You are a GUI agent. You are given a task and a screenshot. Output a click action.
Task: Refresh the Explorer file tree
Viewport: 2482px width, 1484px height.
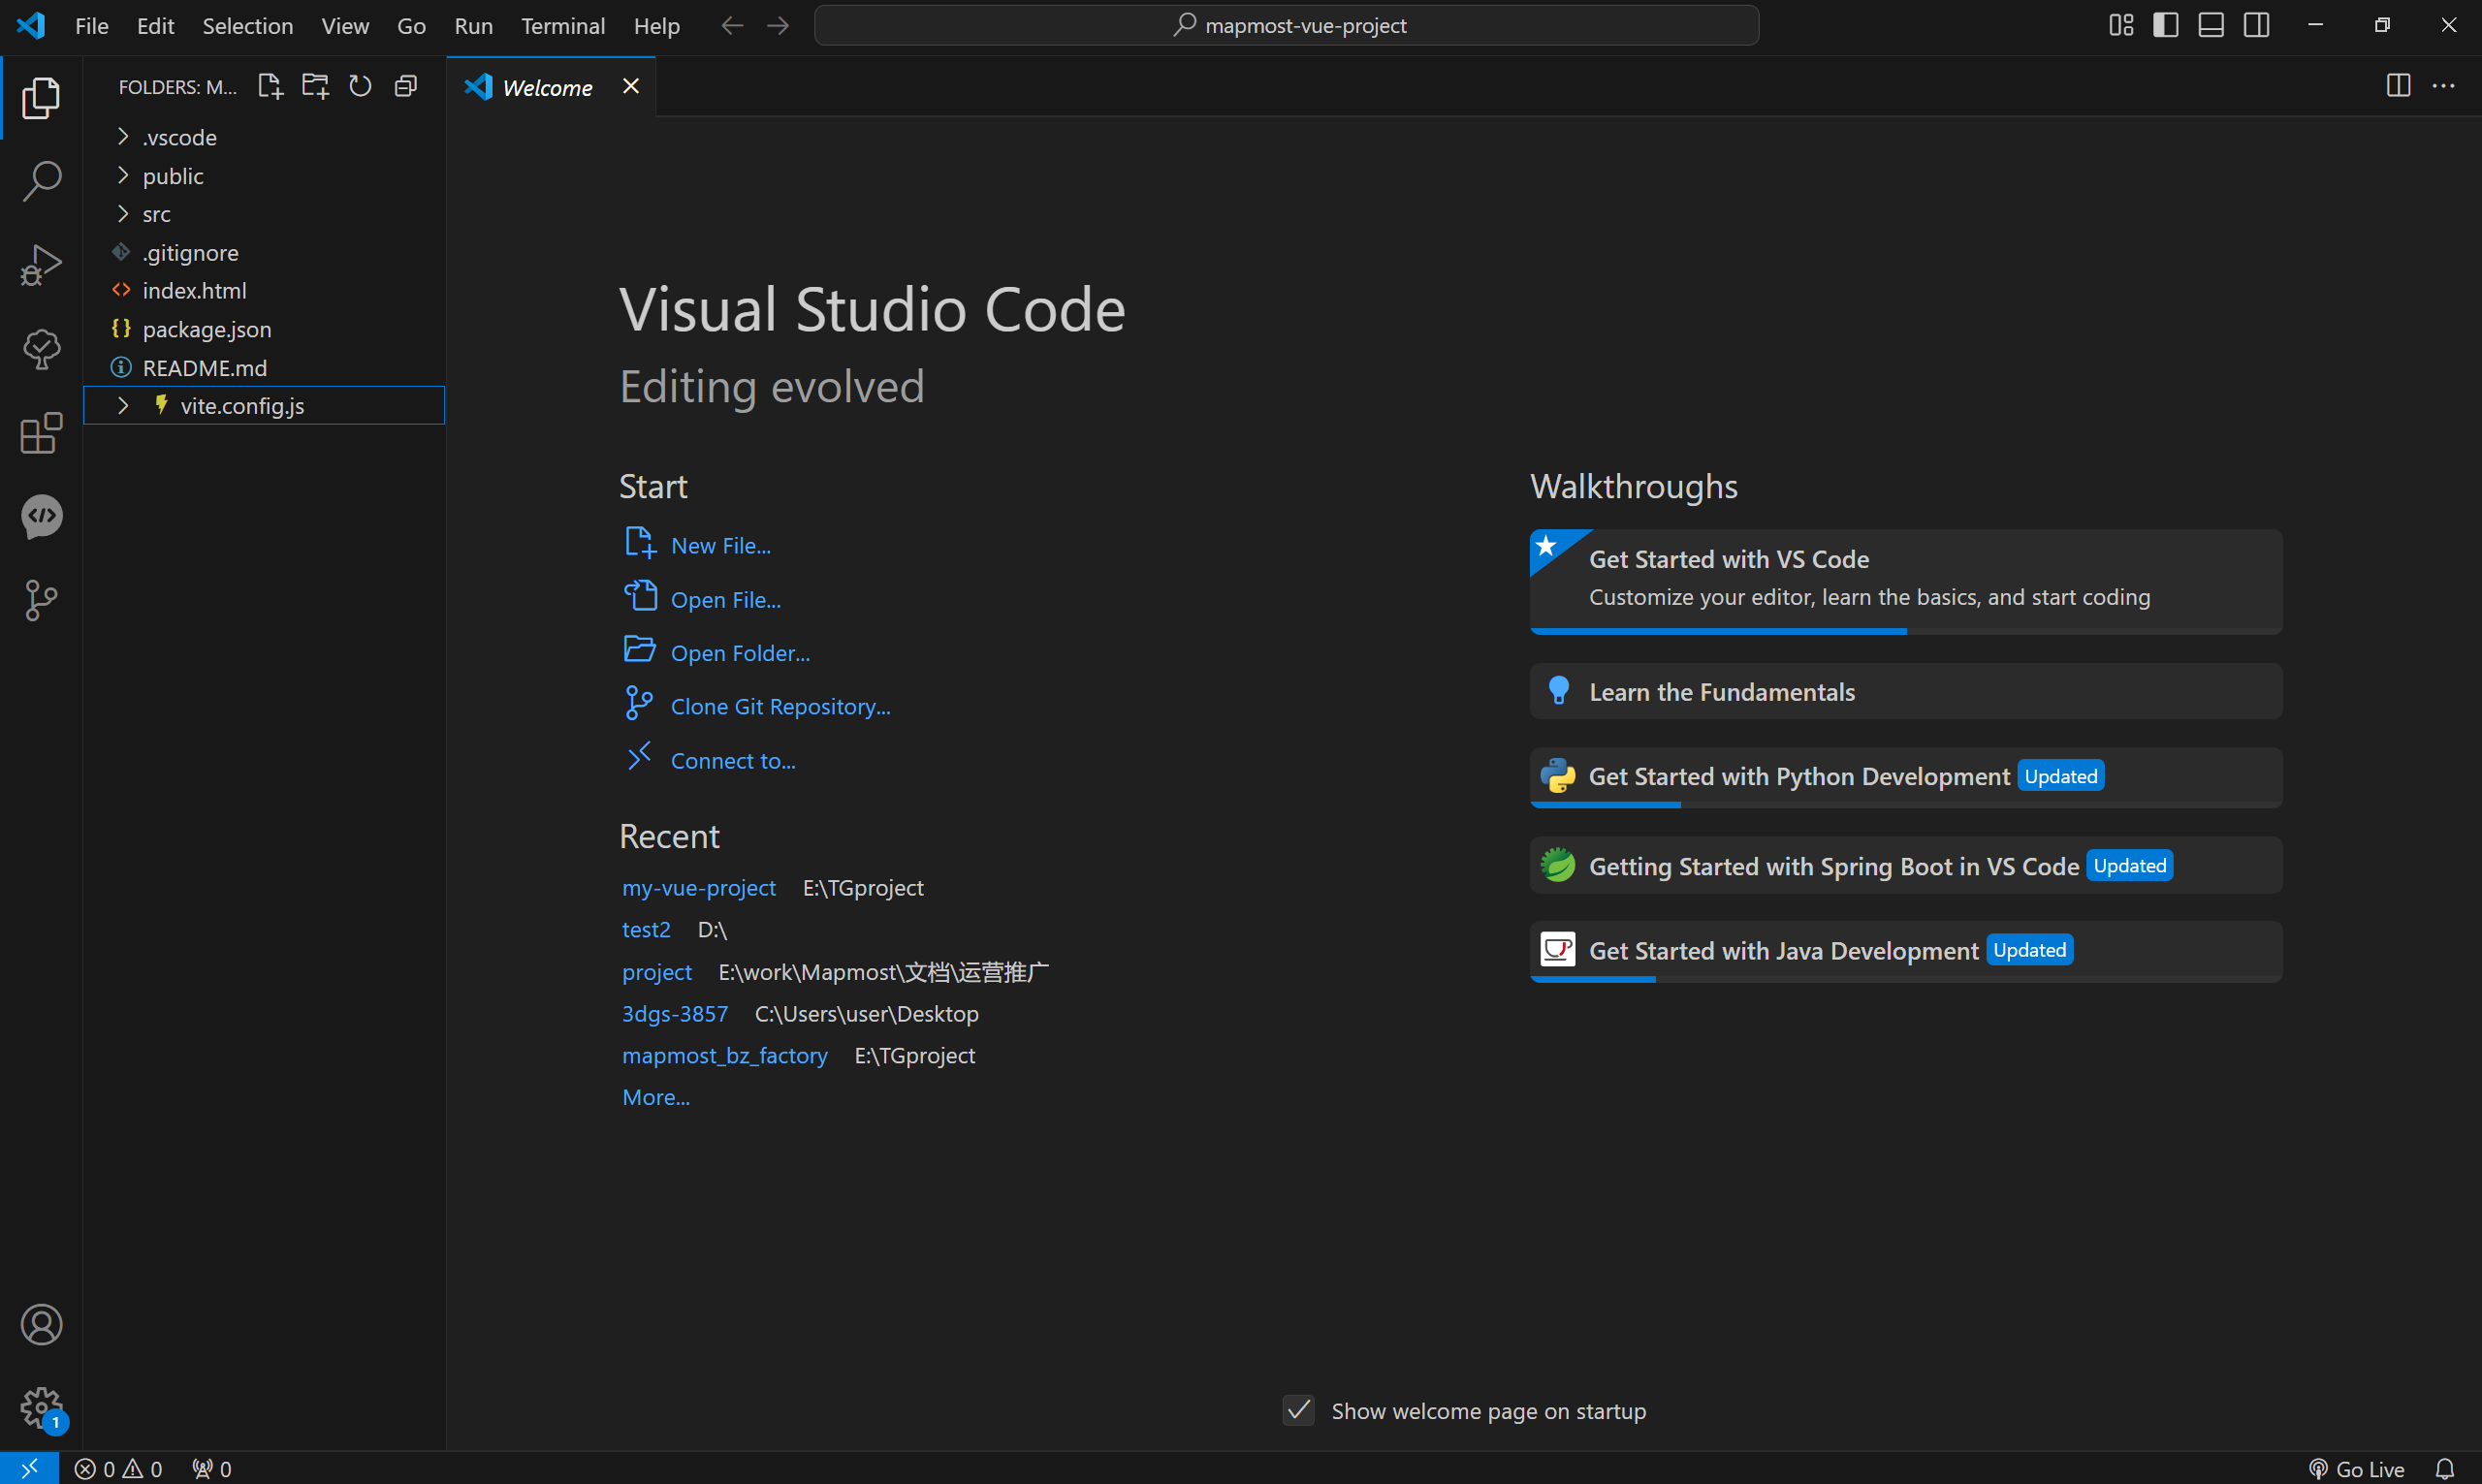point(360,86)
